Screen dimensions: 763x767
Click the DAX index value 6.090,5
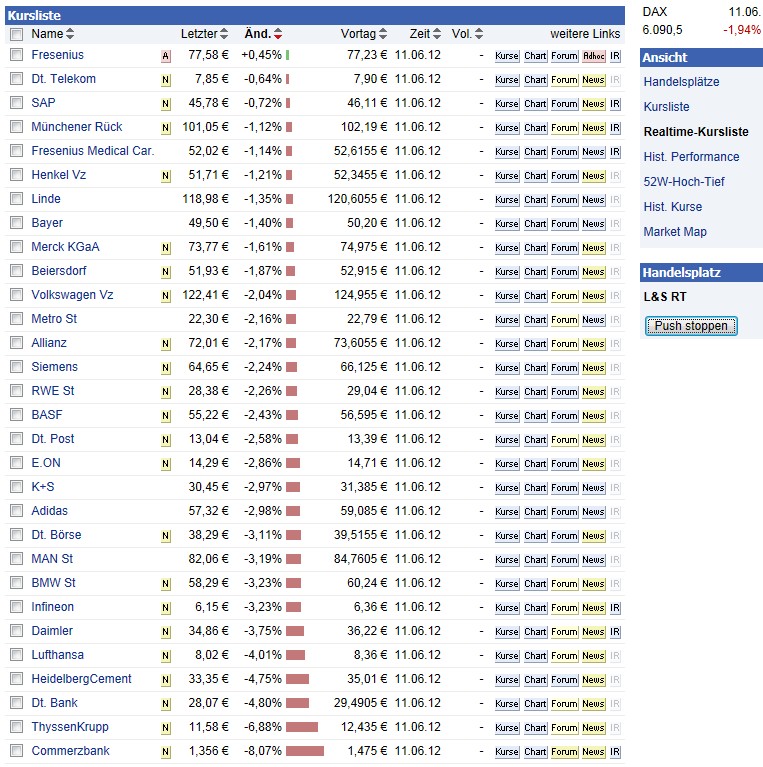(662, 30)
